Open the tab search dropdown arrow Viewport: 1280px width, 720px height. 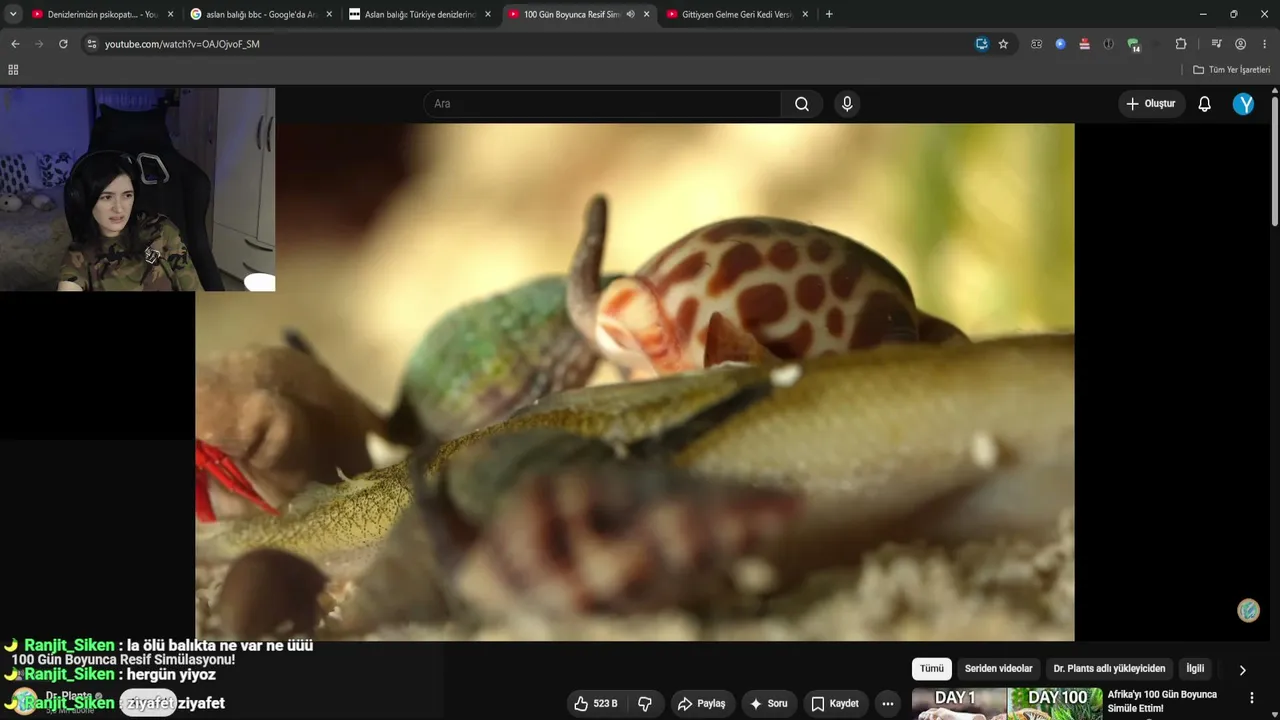pyautogui.click(x=13, y=14)
